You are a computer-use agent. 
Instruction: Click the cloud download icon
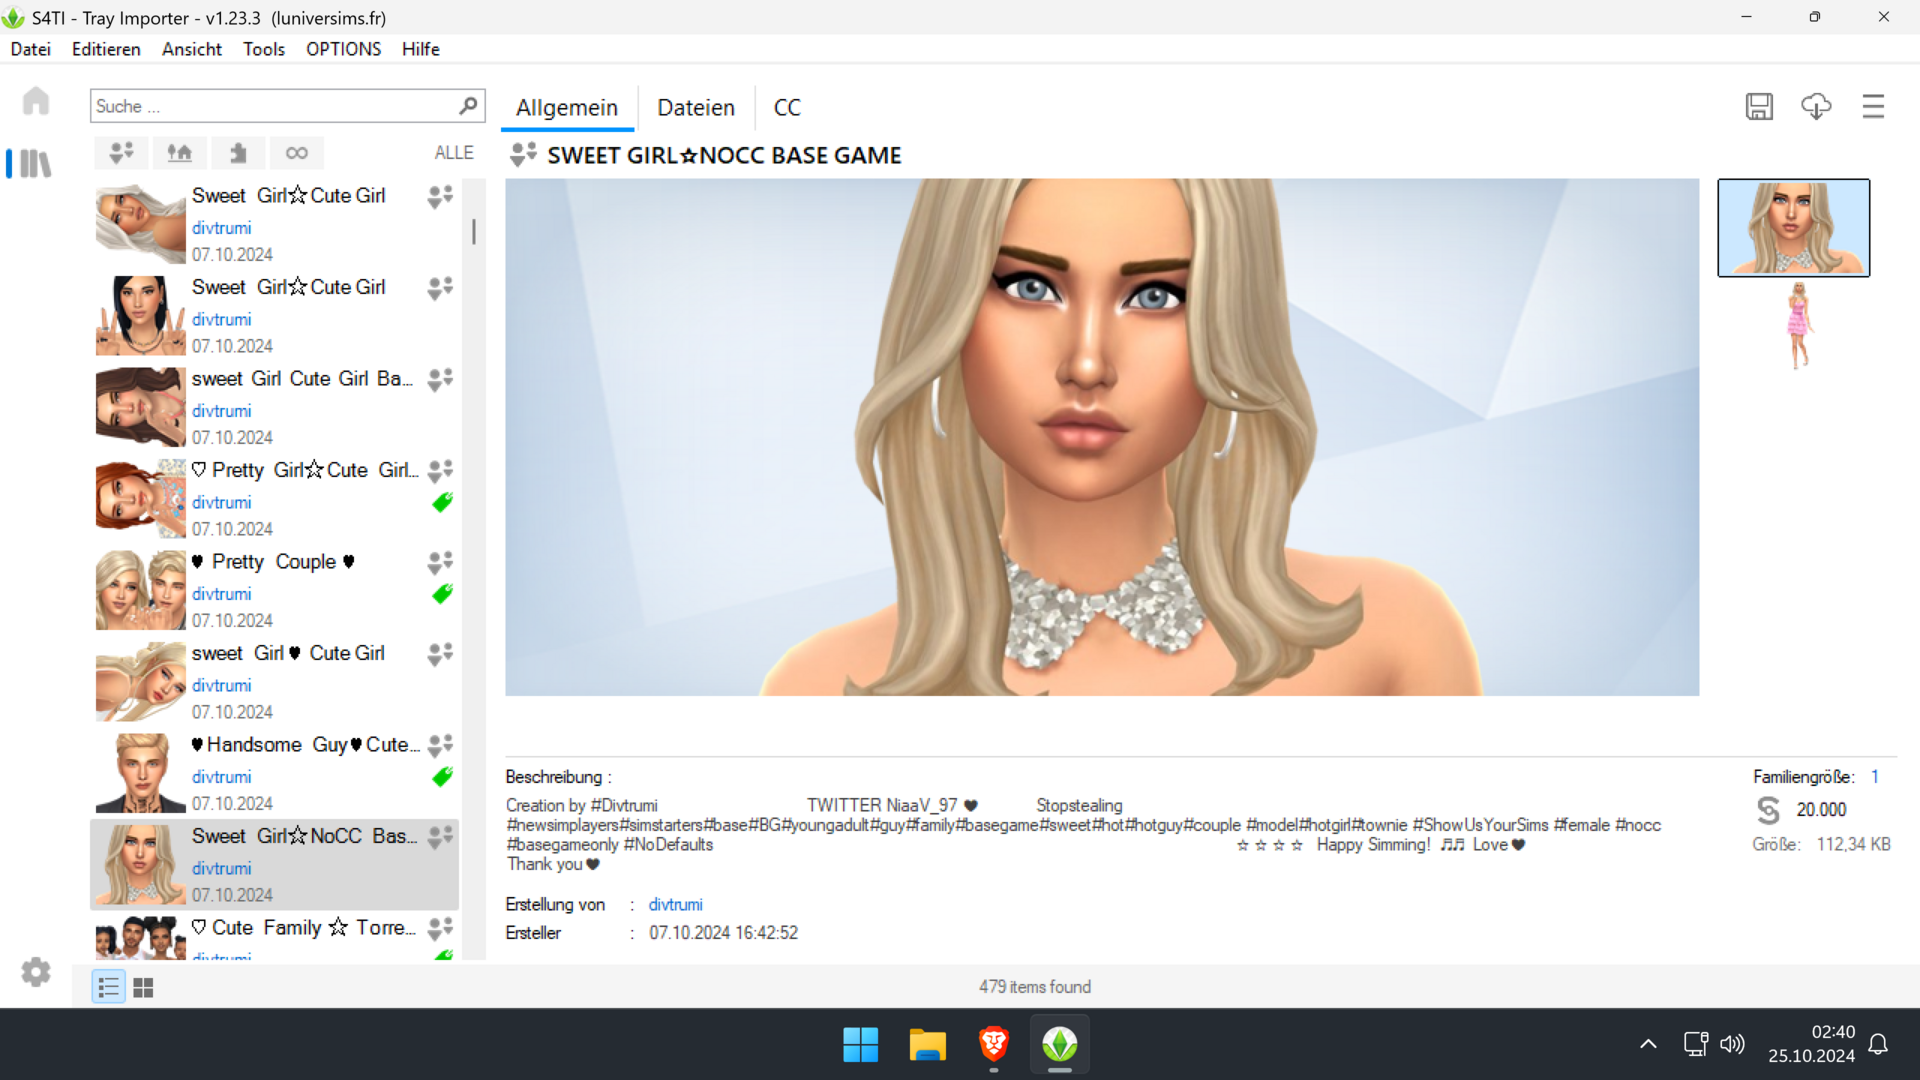tap(1816, 107)
